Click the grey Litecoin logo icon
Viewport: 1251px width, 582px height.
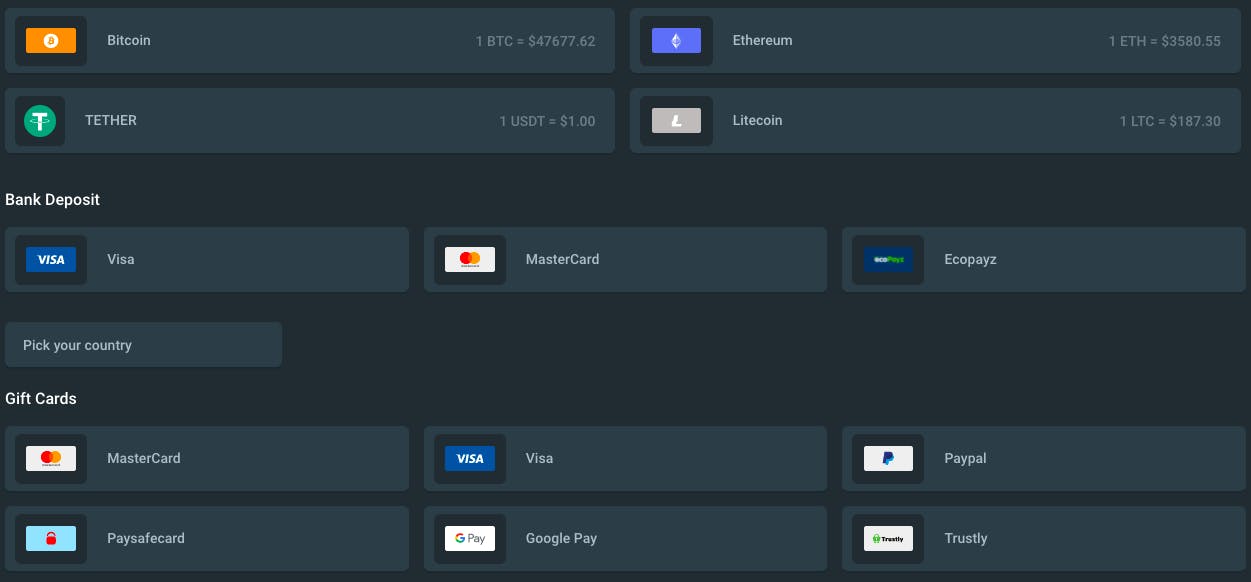676,121
